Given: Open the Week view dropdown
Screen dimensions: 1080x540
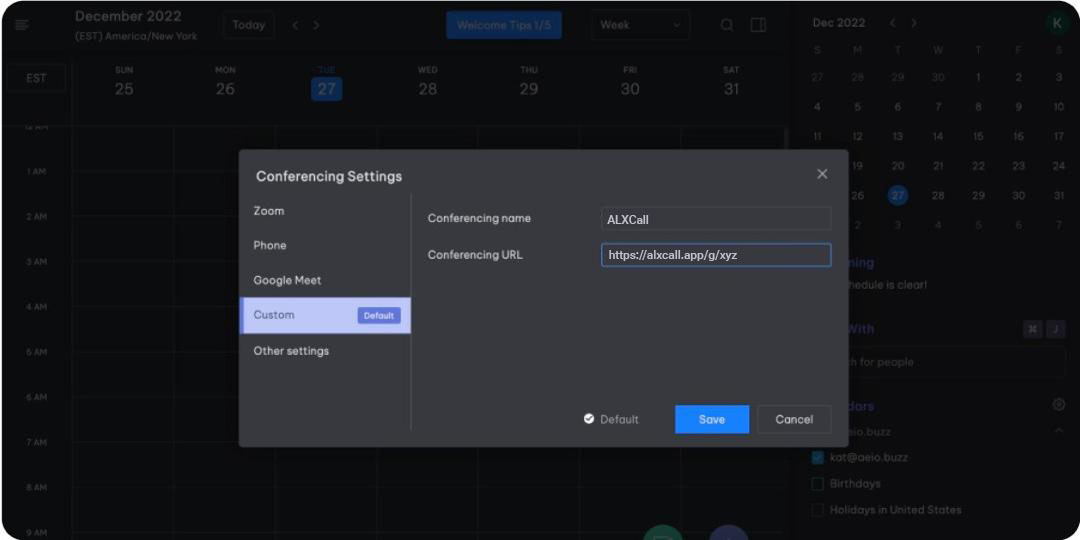Looking at the screenshot, I should [641, 25].
